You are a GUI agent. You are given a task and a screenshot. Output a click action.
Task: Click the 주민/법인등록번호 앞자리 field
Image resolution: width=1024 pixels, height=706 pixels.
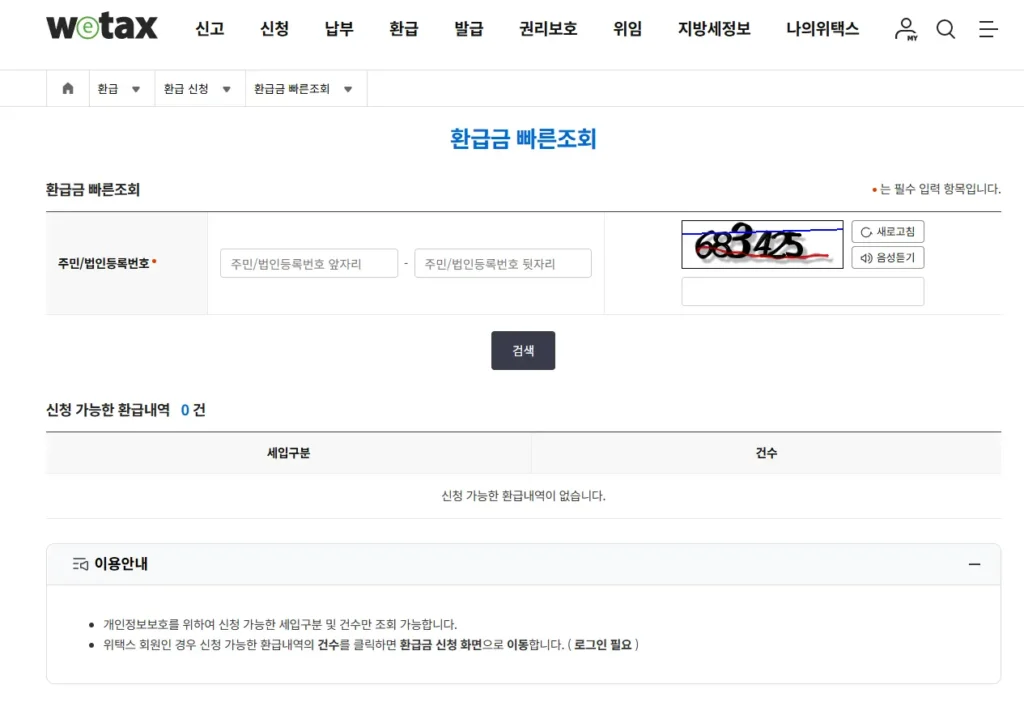click(x=309, y=263)
